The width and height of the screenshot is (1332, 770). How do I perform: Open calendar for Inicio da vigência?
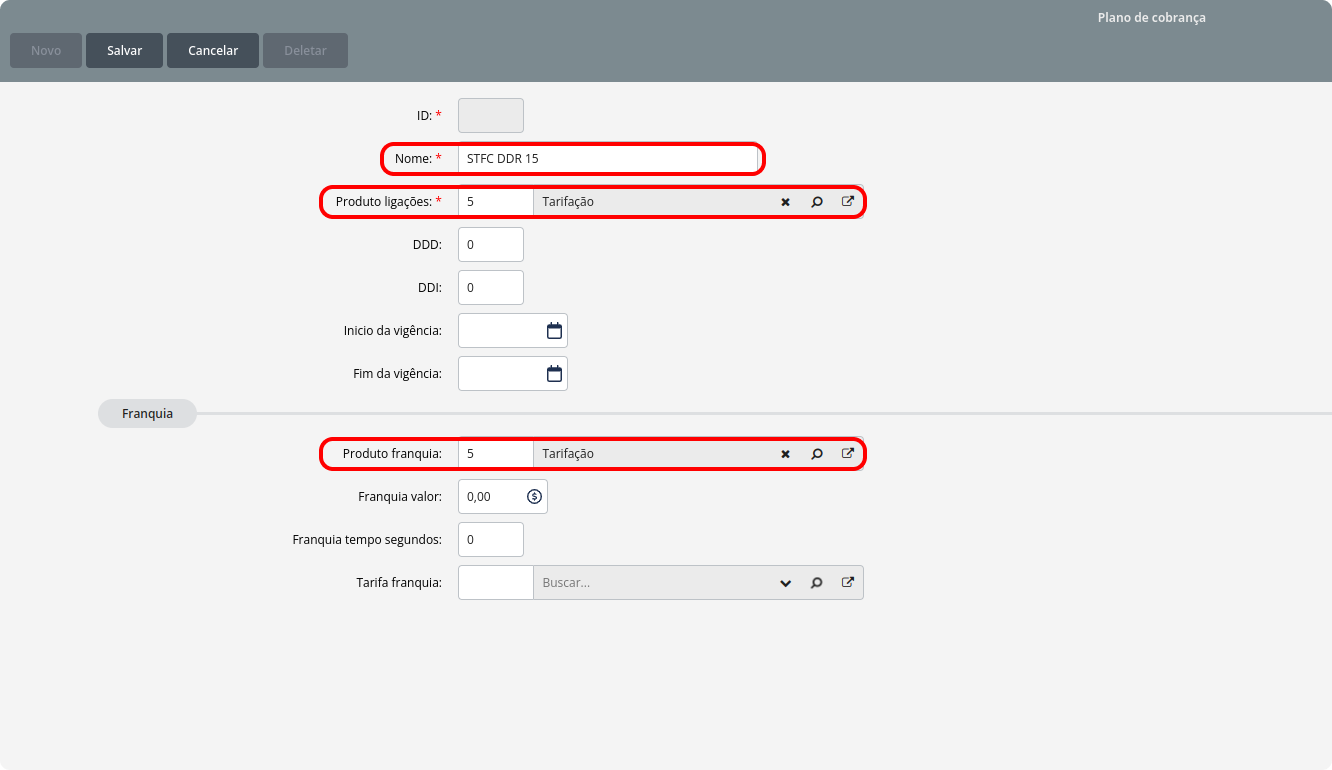click(554, 331)
